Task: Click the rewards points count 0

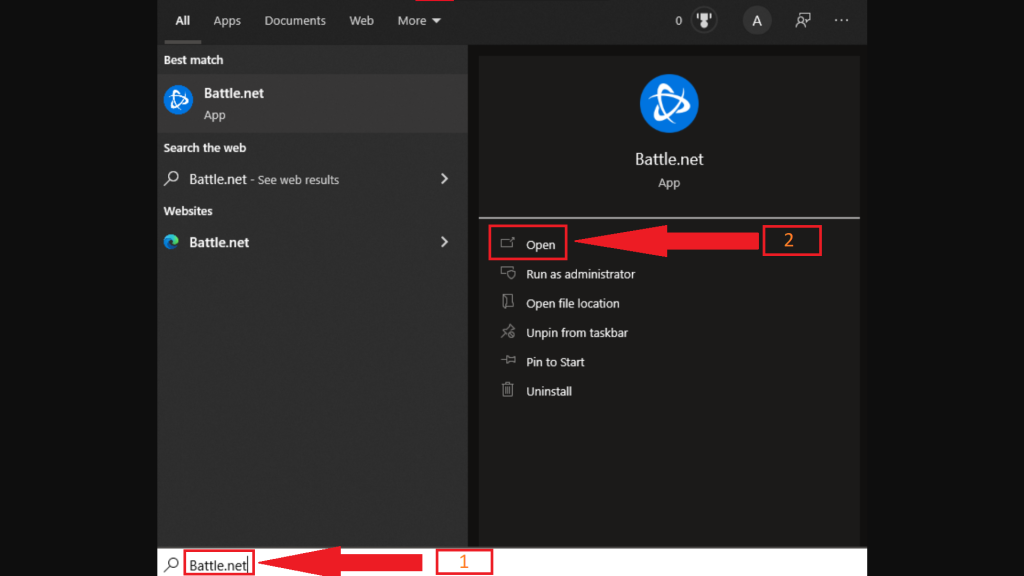Action: (x=679, y=21)
